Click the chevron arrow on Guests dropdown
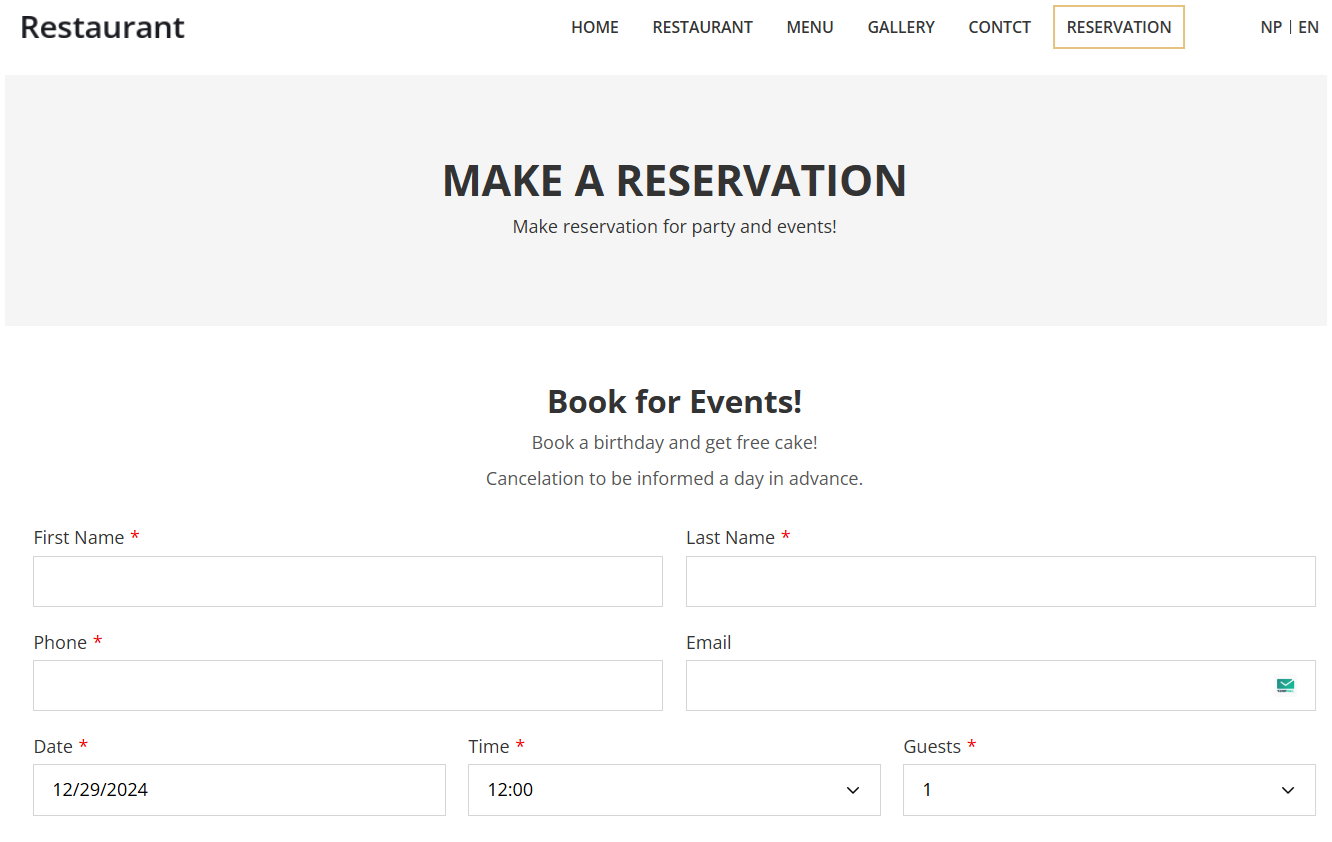The width and height of the screenshot is (1332, 842). click(x=1288, y=790)
